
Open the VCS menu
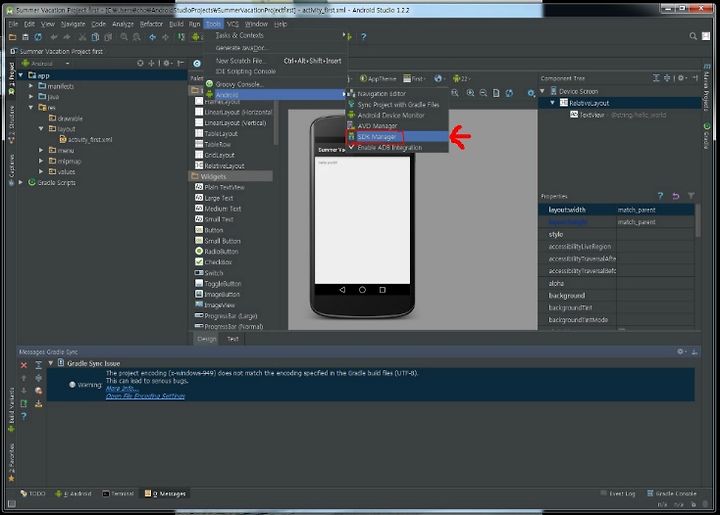coord(233,24)
